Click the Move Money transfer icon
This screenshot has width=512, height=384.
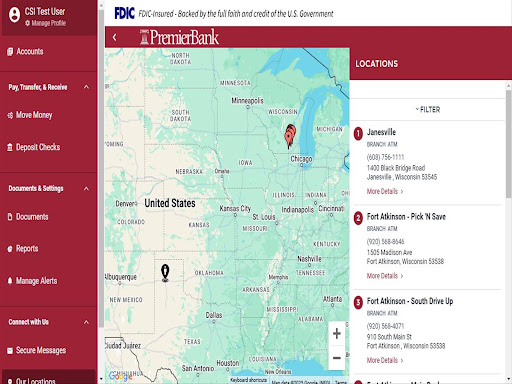pyautogui.click(x=10, y=115)
